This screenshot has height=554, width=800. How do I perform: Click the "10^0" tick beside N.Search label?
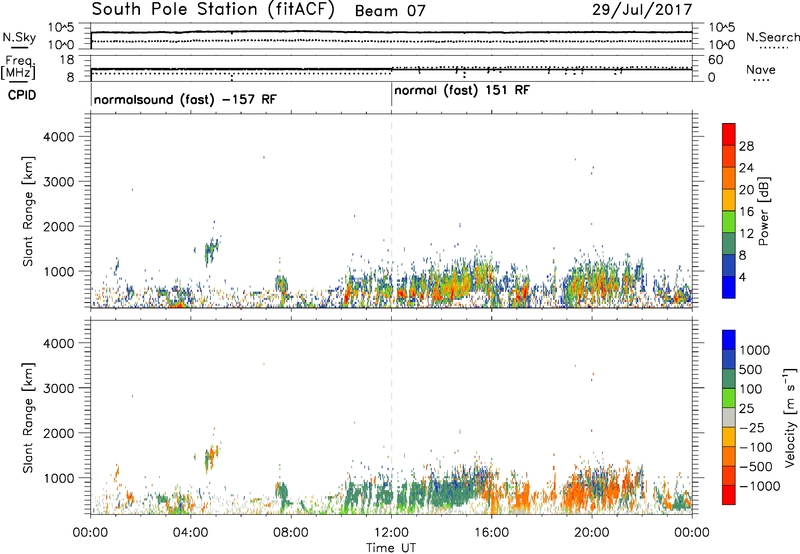pyautogui.click(x=721, y=45)
